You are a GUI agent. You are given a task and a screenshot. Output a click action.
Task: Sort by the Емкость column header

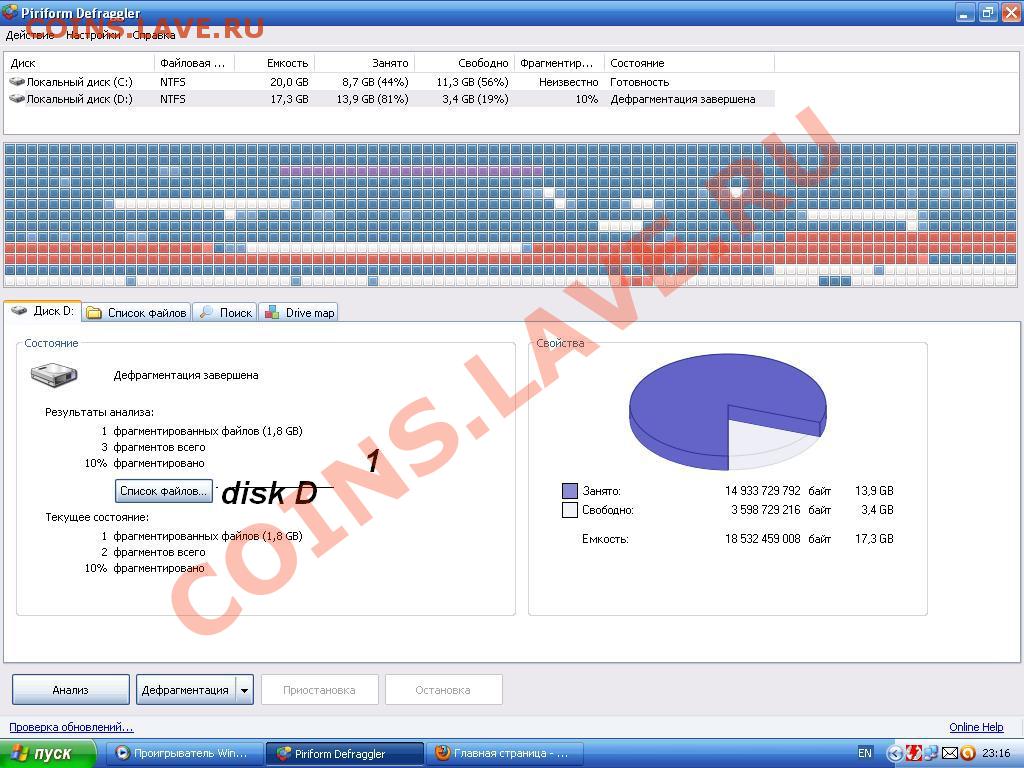(275, 63)
